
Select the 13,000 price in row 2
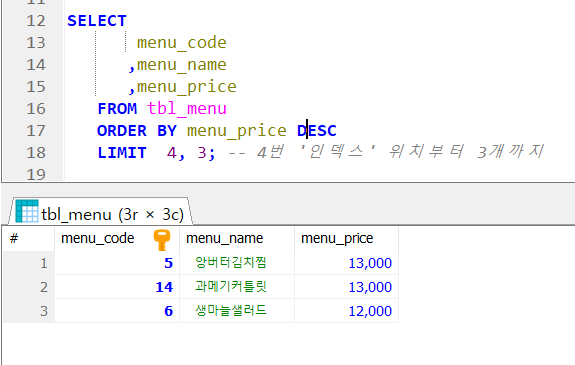347,287
